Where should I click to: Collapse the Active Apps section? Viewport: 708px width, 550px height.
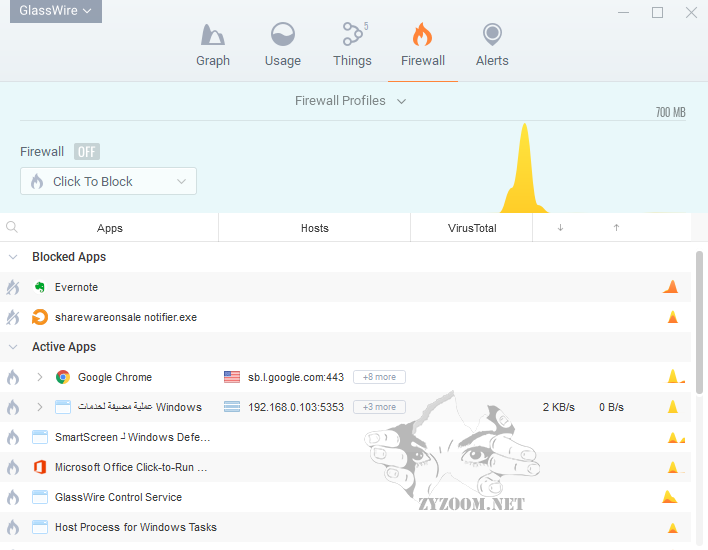(x=13, y=347)
